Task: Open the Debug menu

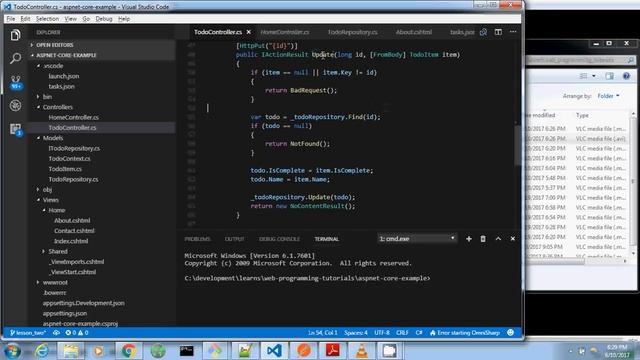Action: pyautogui.click(x=104, y=19)
